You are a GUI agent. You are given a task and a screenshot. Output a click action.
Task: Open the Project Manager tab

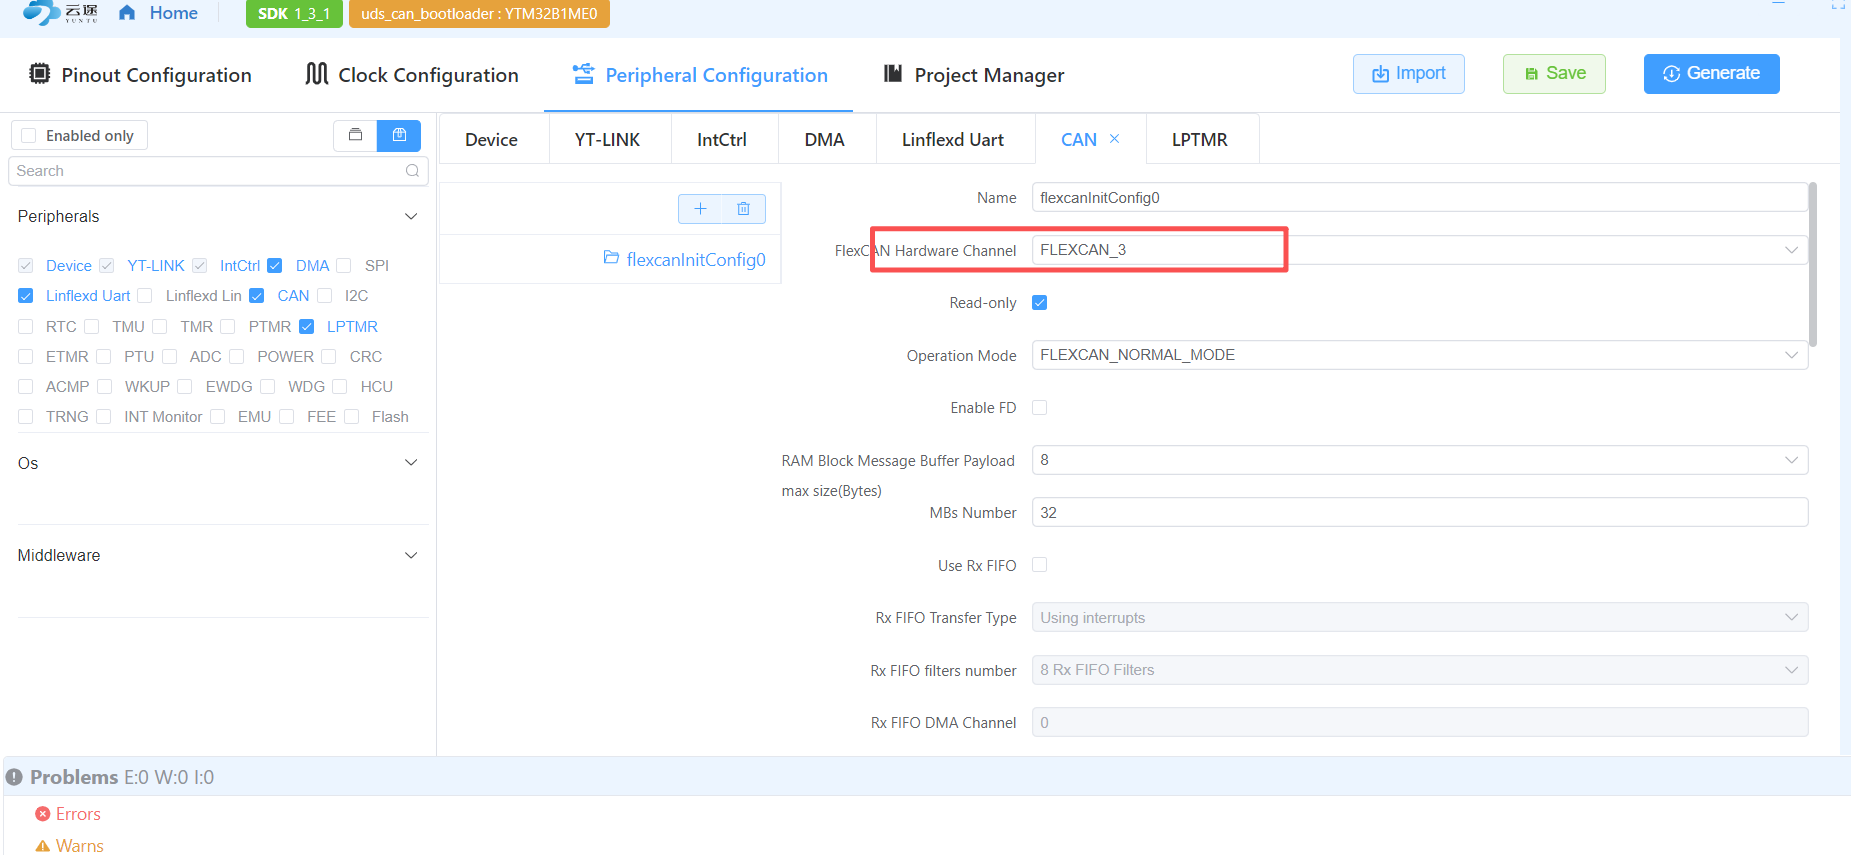coord(974,75)
